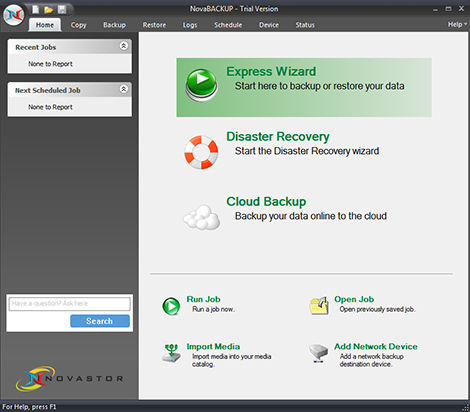Click the green Express Wizard play icon
This screenshot has width=470, height=412.
(201, 85)
